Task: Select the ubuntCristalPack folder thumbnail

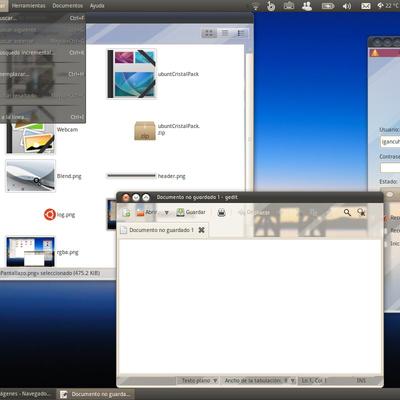Action: (132, 74)
